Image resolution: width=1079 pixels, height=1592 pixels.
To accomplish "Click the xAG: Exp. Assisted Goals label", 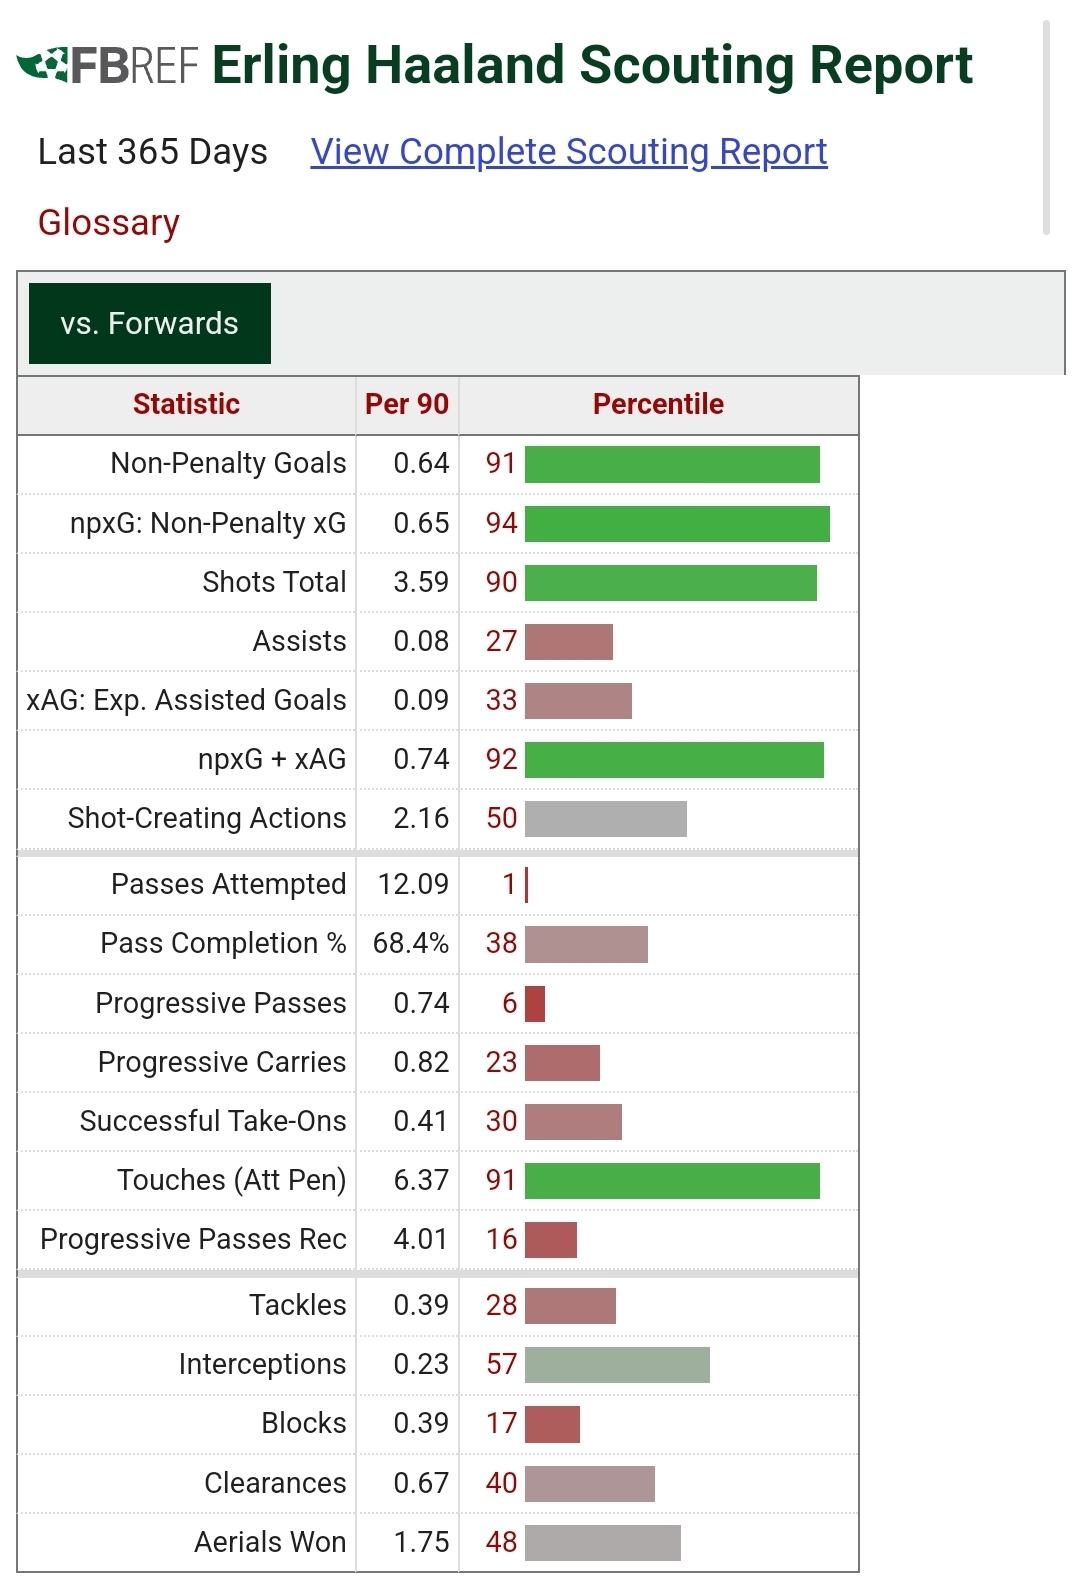I will click(186, 700).
